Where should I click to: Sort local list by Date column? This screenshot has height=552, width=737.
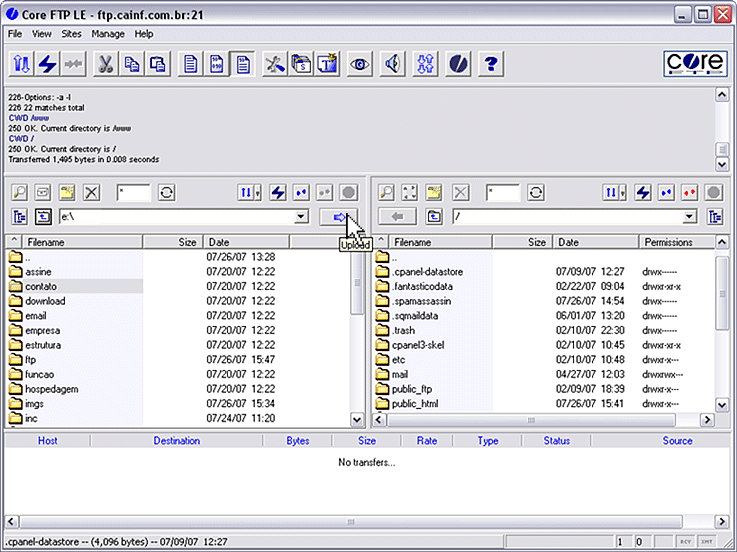click(246, 242)
